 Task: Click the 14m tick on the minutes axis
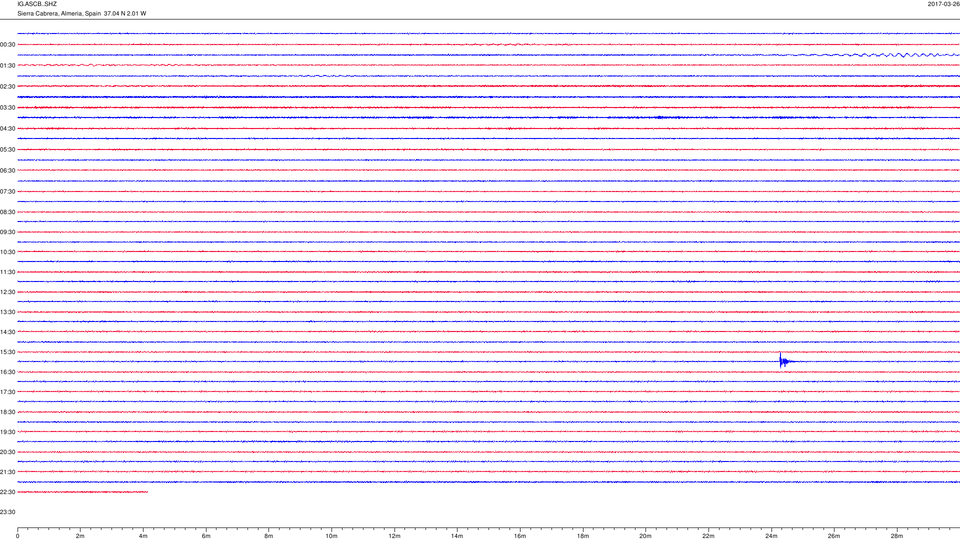point(457,536)
